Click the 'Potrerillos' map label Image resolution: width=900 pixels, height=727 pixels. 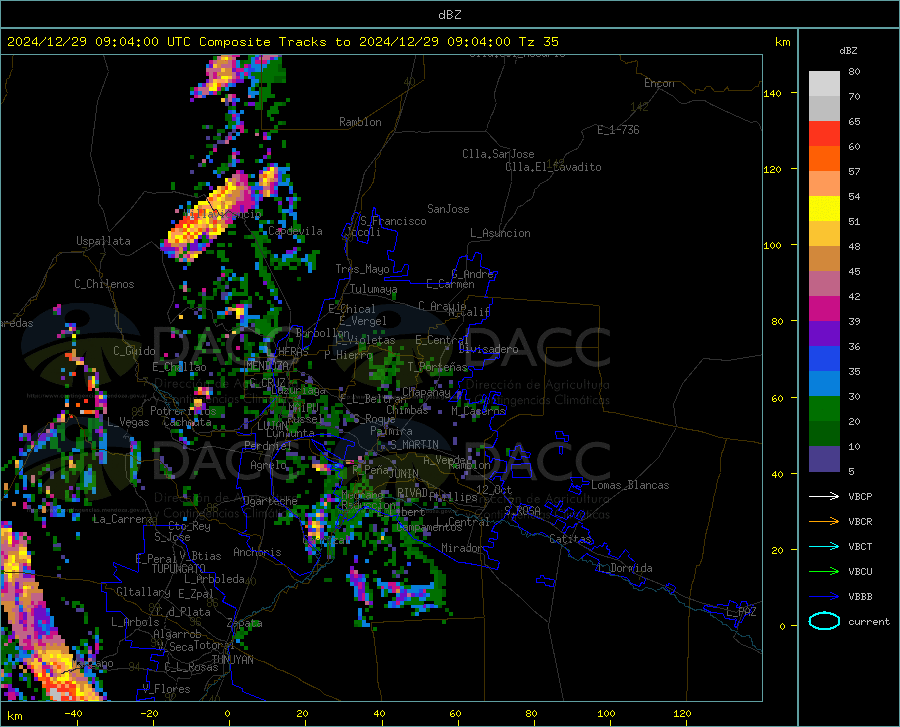point(183,411)
